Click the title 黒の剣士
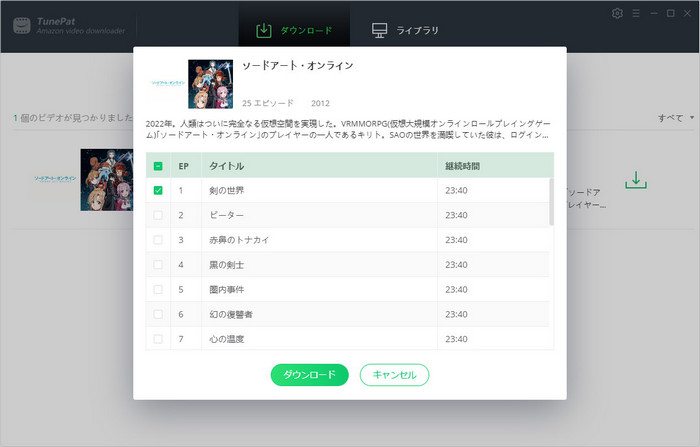Screen dimensions: 700x447 tap(227, 265)
